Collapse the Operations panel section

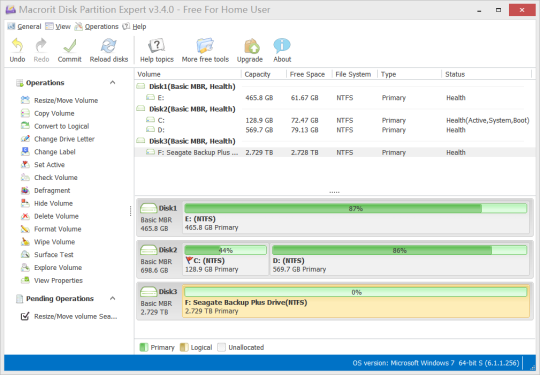click(x=112, y=83)
